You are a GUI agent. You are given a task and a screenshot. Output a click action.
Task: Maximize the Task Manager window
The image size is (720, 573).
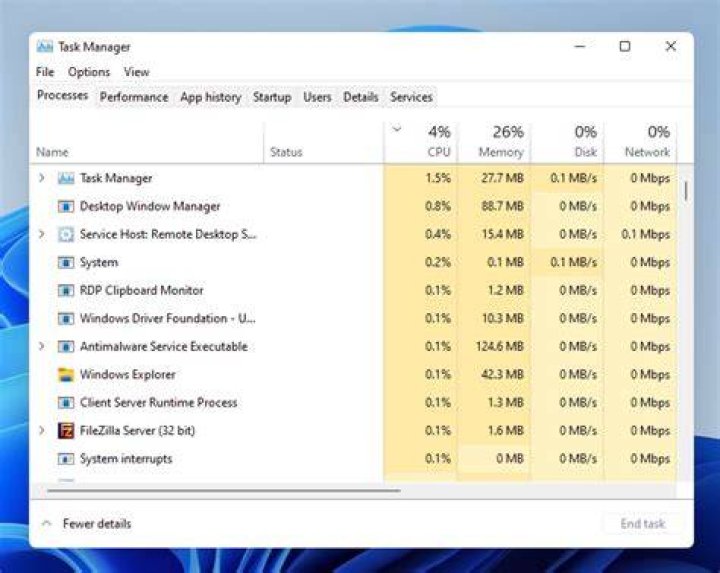coord(624,46)
